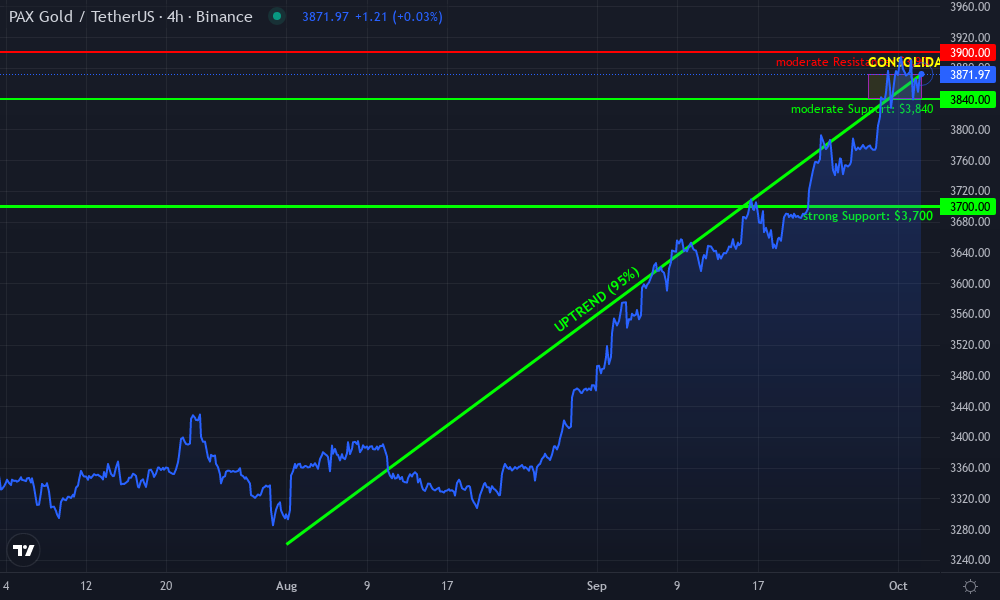Open chart settings gear icon
Viewport: 1000px width, 600px height.
coord(970,585)
